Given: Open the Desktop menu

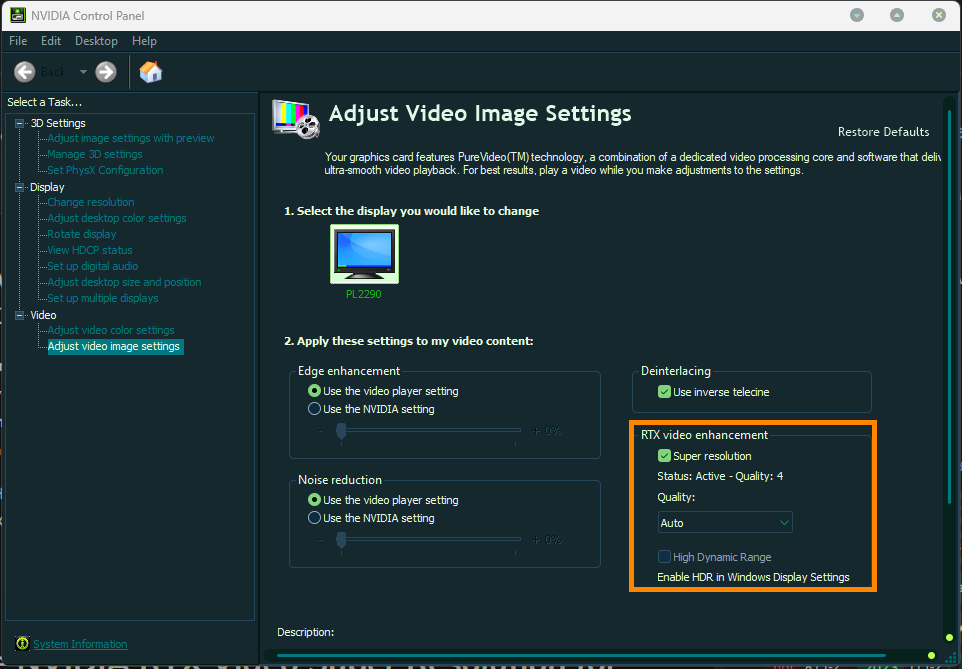Looking at the screenshot, I should point(96,41).
